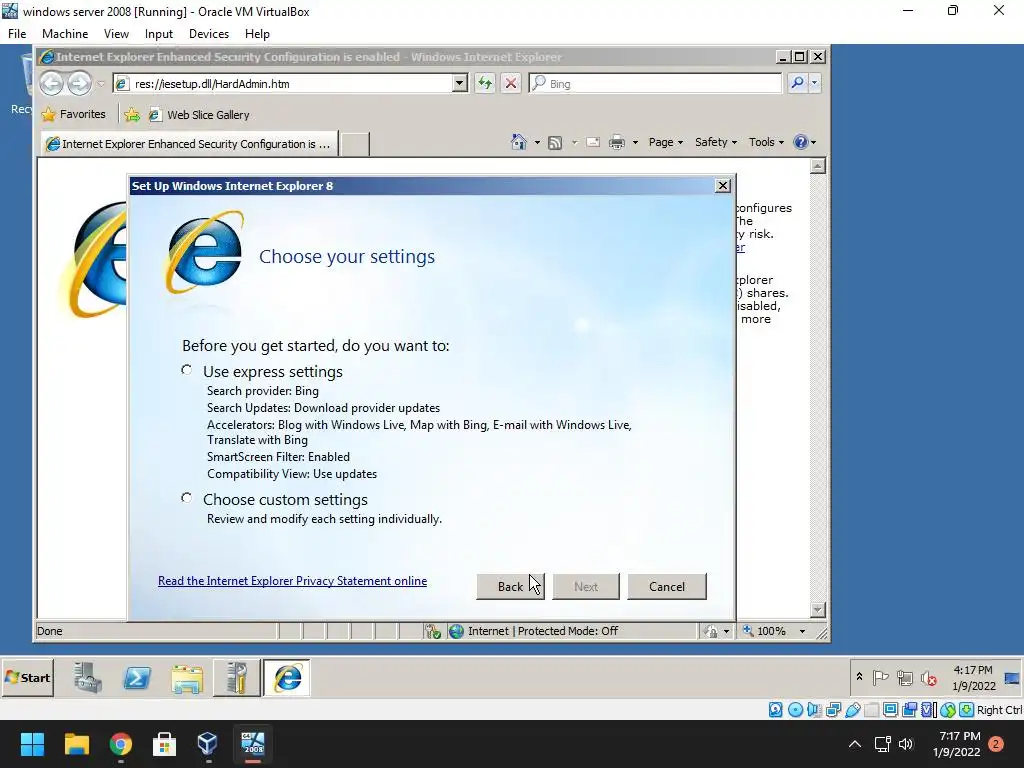The height and width of the screenshot is (768, 1024).
Task: Click the Print icon in command bar
Action: pos(616,142)
